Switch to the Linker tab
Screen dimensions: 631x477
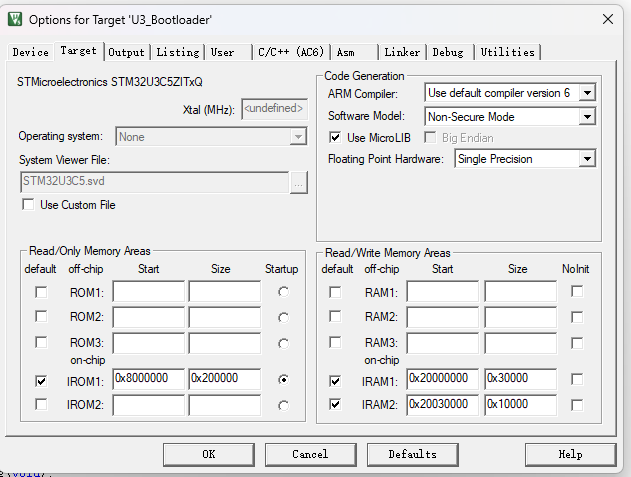[x=402, y=52]
